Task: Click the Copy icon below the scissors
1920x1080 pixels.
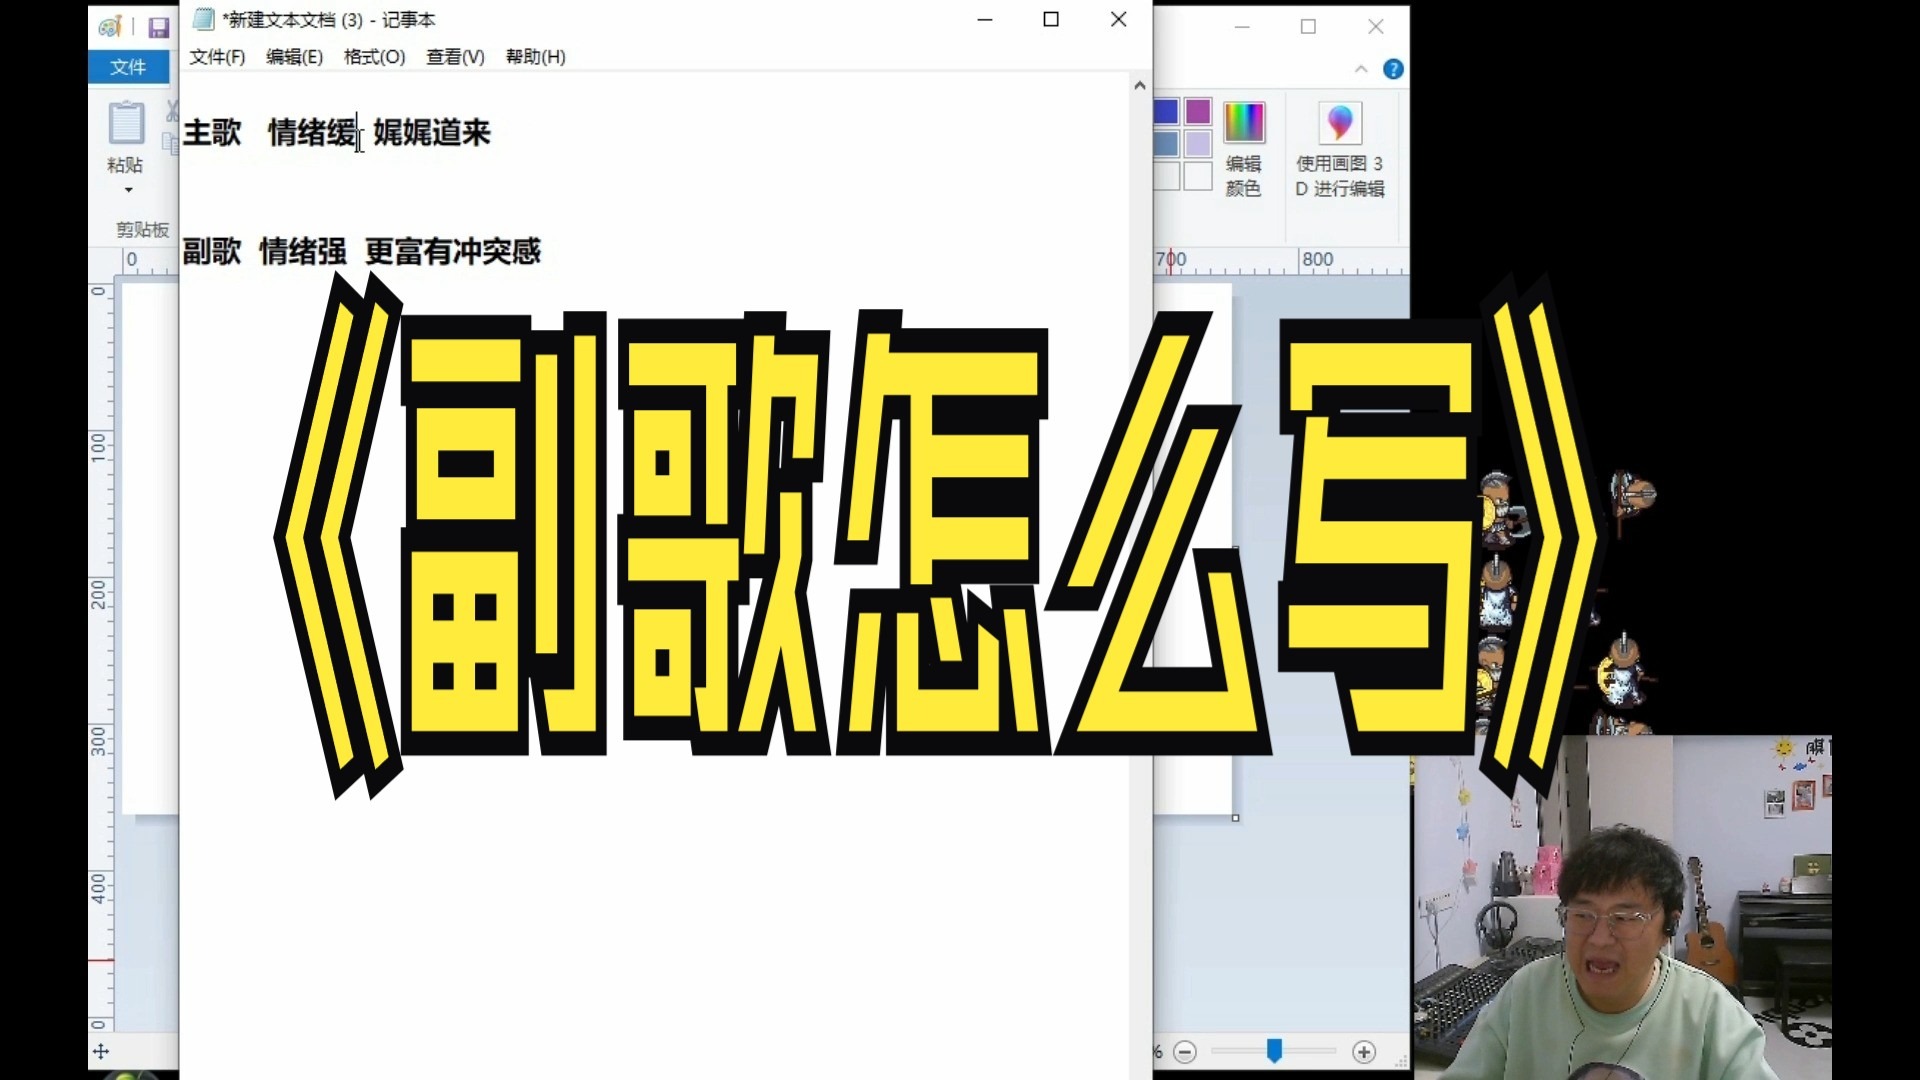Action: point(170,140)
